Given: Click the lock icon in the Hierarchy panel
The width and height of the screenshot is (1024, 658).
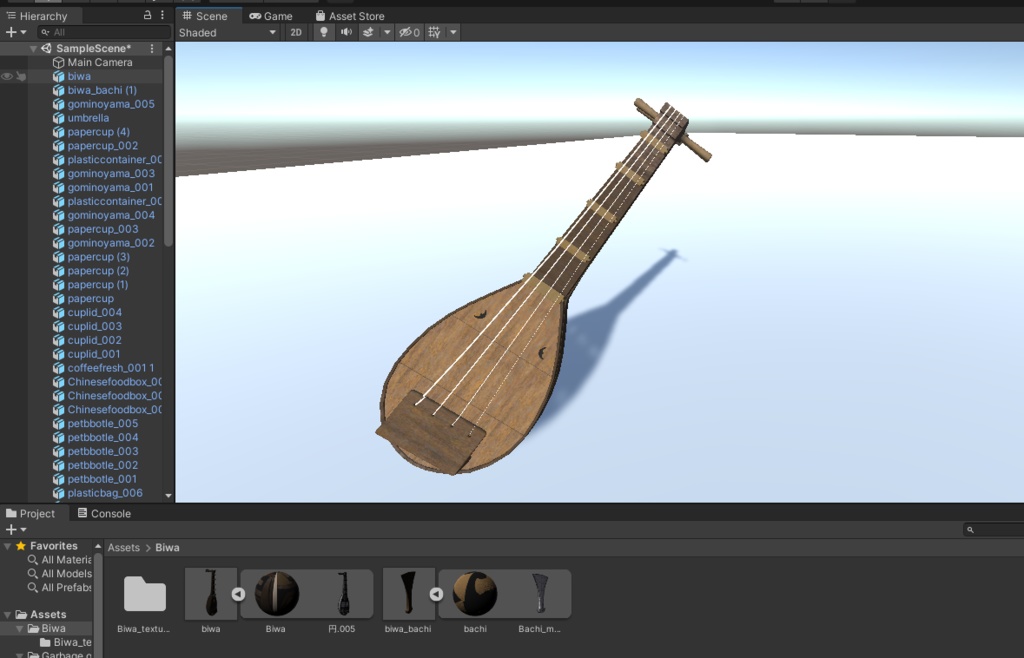Looking at the screenshot, I should 148,15.
